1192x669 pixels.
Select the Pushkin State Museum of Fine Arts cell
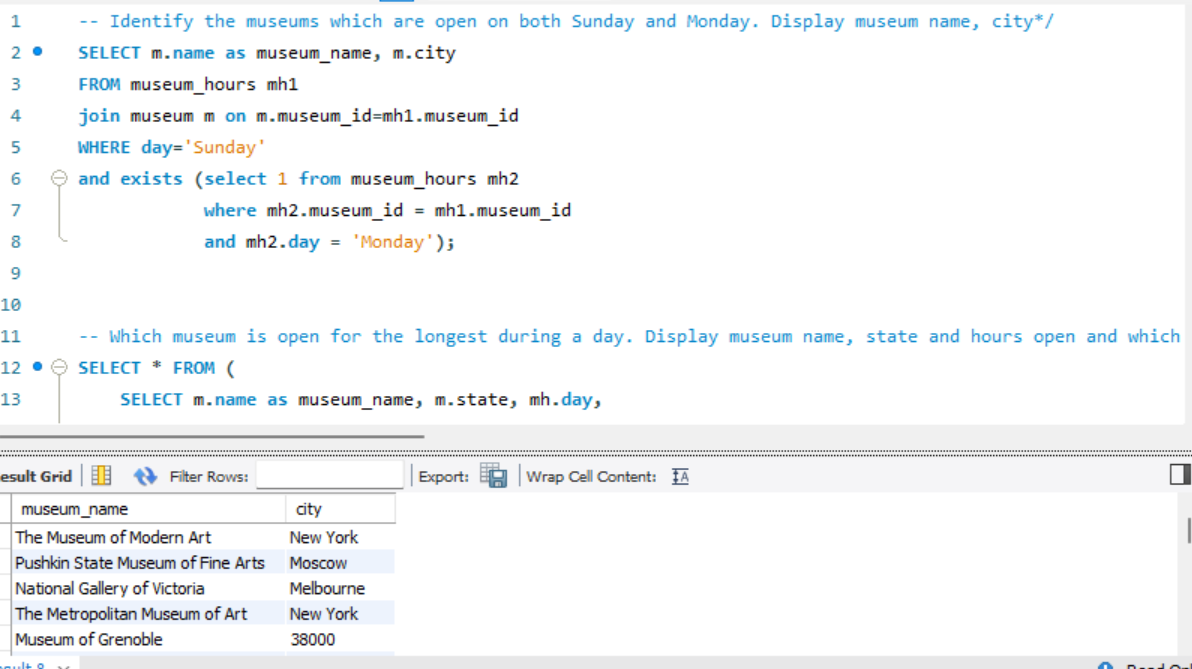coord(140,563)
